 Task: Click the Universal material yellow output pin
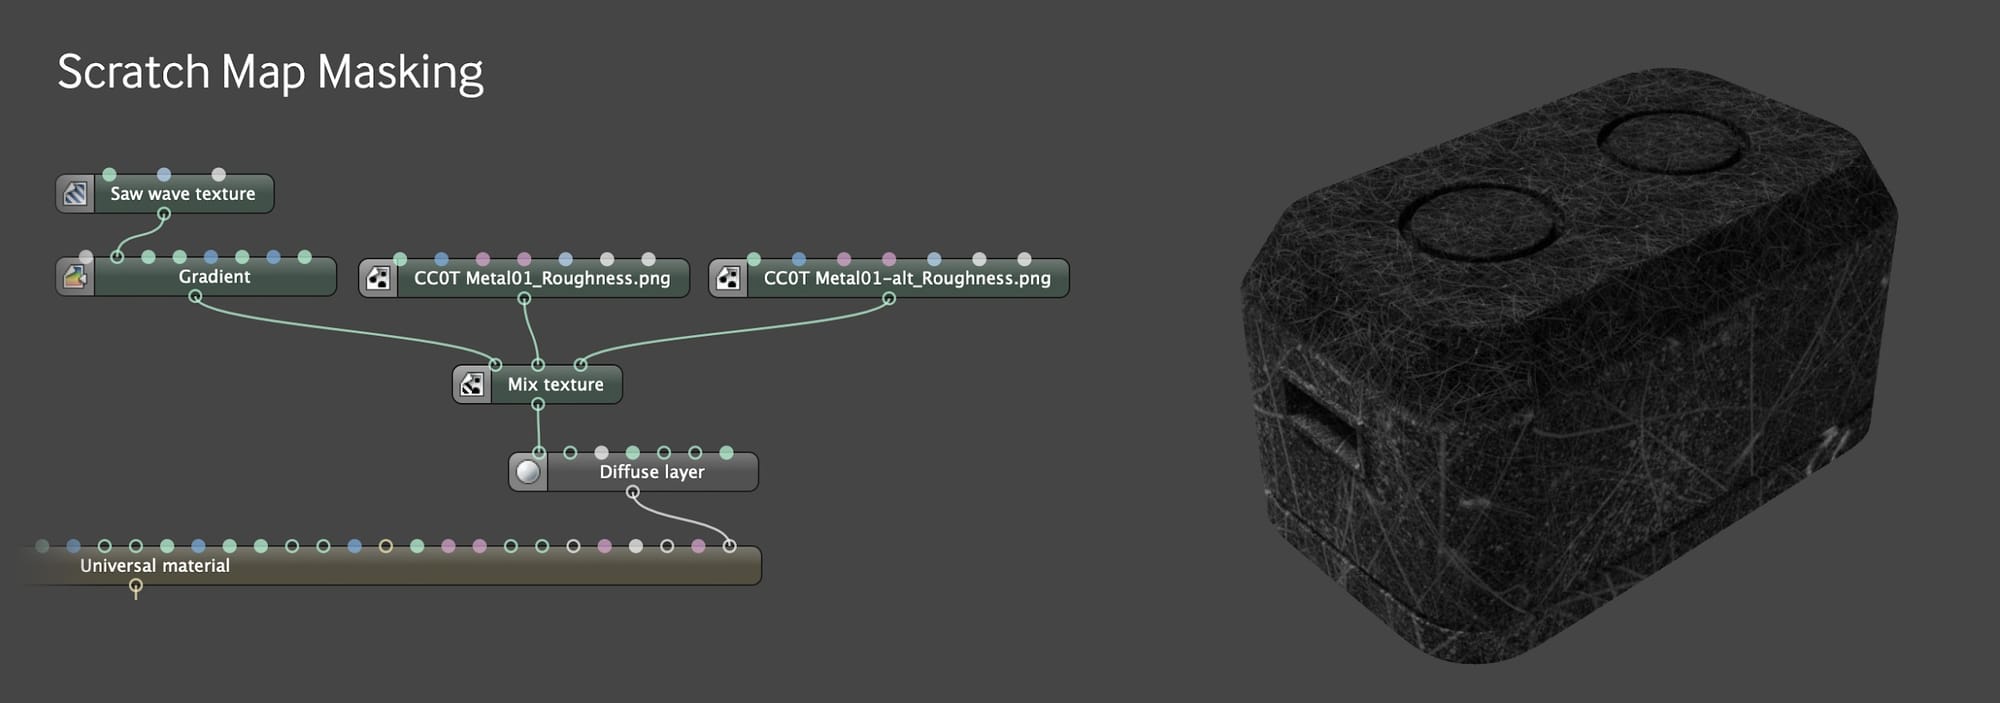(x=136, y=586)
